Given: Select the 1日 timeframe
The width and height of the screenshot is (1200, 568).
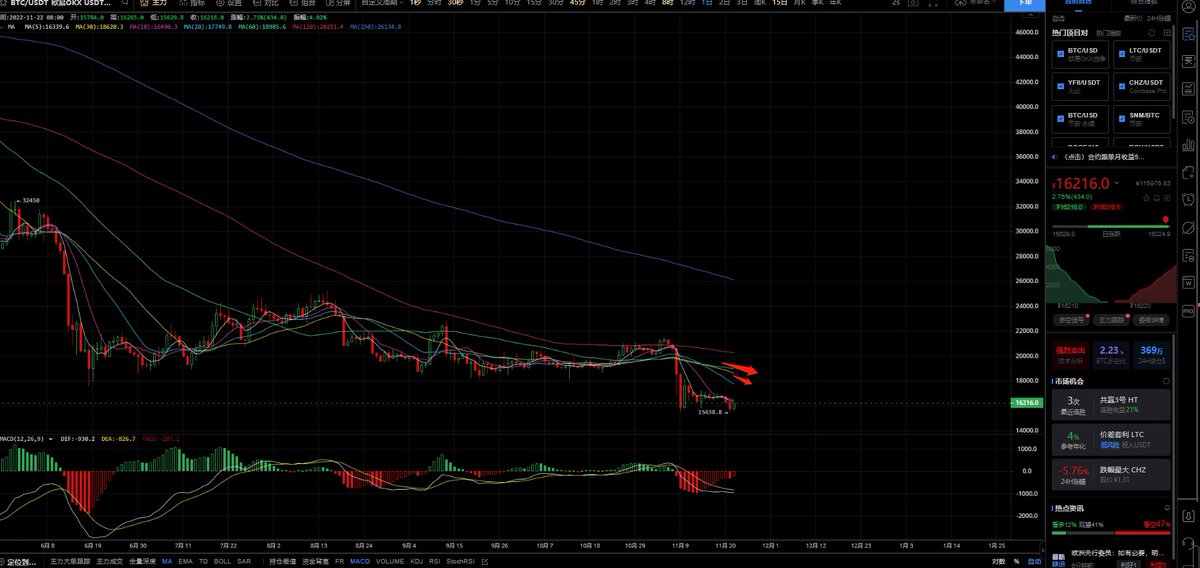Looking at the screenshot, I should [708, 3].
